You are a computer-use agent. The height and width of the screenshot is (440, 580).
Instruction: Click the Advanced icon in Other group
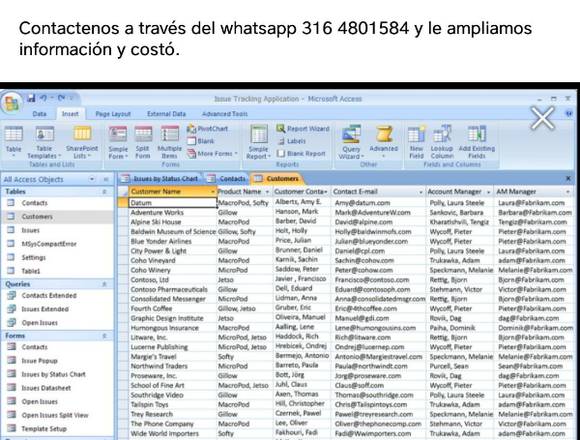point(384,141)
